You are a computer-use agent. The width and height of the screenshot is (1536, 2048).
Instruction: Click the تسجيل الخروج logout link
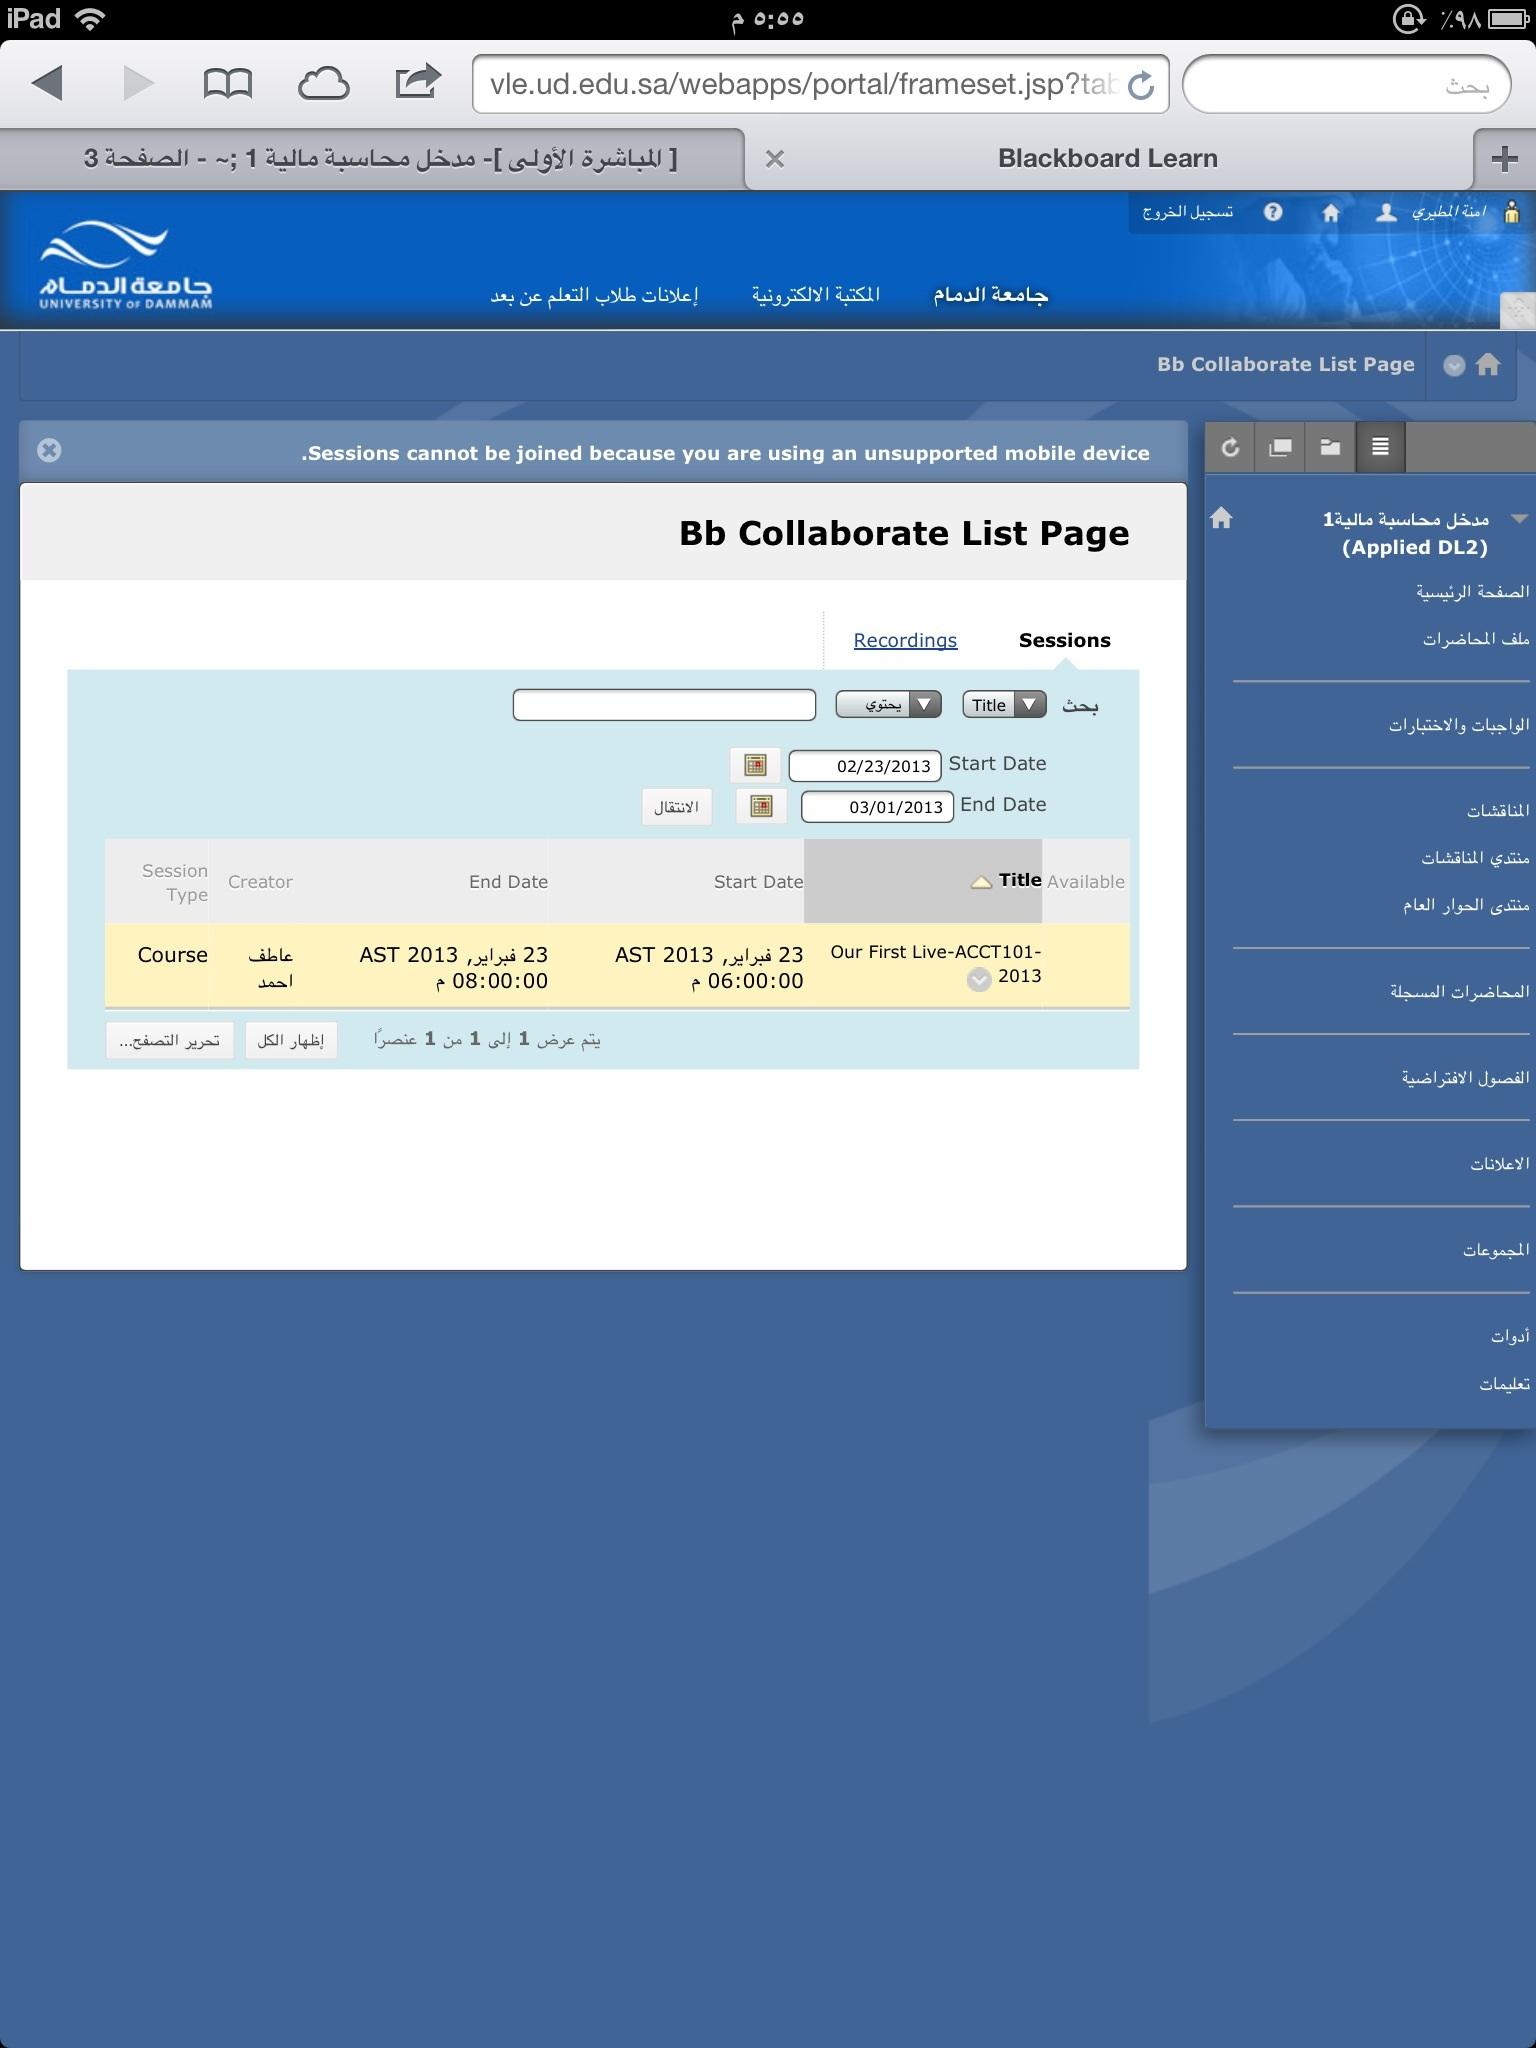tap(1188, 212)
